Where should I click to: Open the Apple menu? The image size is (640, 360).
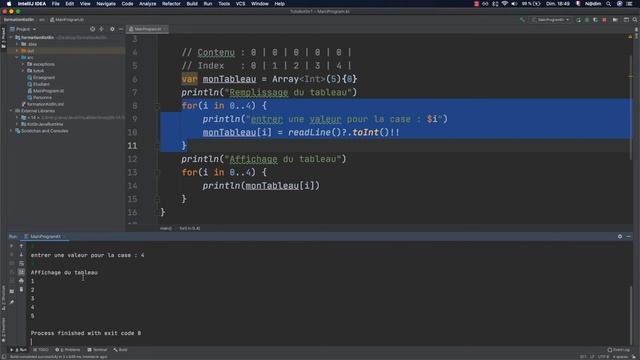pos(9,4)
